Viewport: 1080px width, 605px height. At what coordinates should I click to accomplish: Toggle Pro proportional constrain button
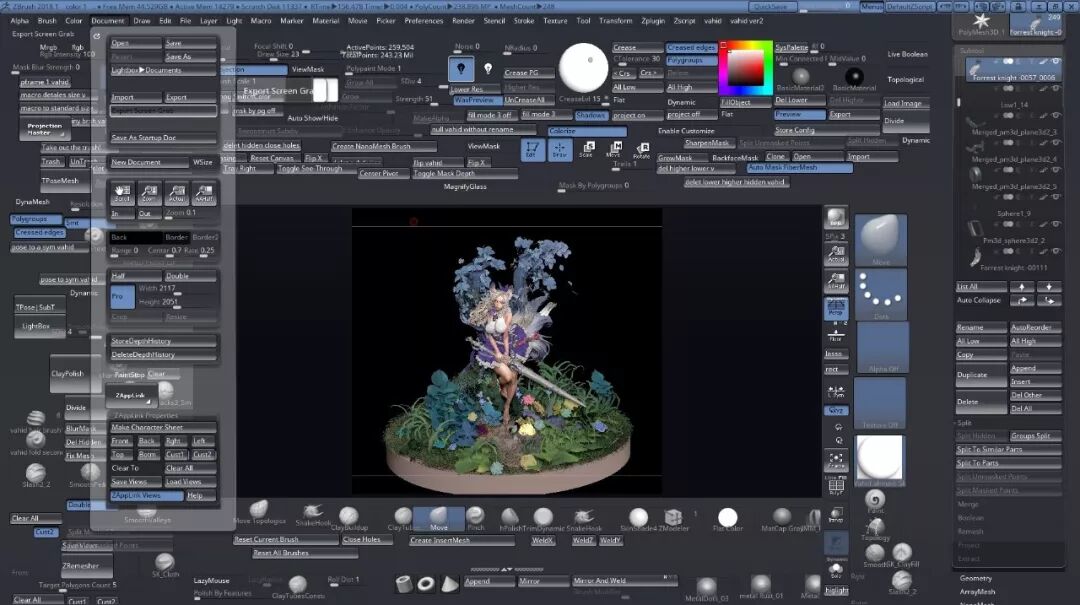(x=122, y=296)
